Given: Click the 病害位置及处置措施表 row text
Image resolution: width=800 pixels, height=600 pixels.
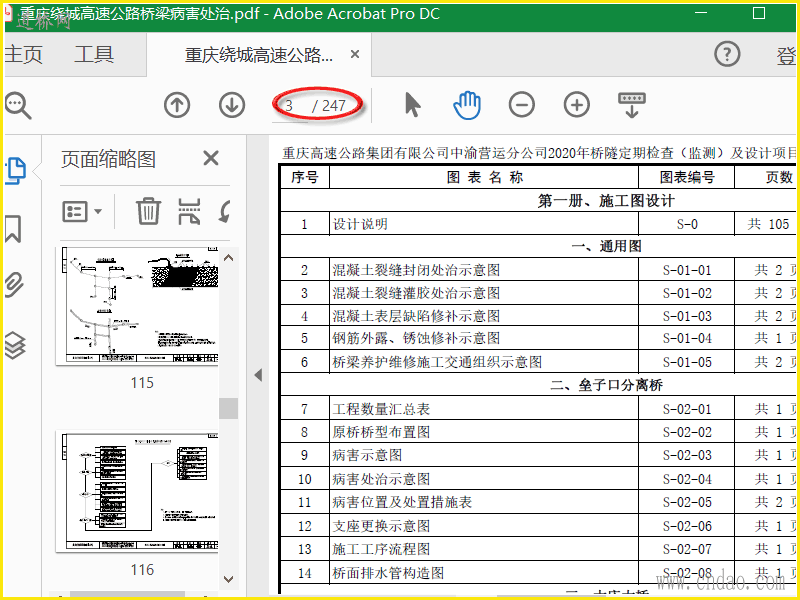Looking at the screenshot, I should [x=402, y=502].
